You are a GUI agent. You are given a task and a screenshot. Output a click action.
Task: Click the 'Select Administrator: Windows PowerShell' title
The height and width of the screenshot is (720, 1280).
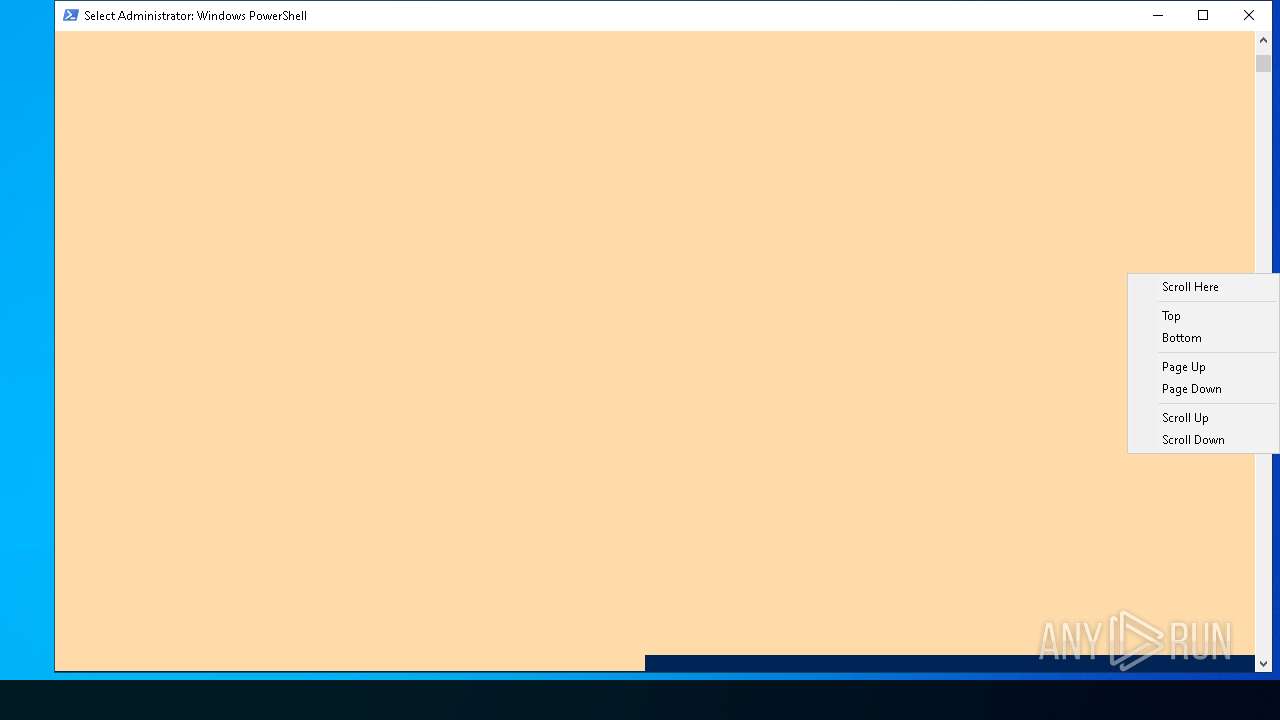(195, 16)
